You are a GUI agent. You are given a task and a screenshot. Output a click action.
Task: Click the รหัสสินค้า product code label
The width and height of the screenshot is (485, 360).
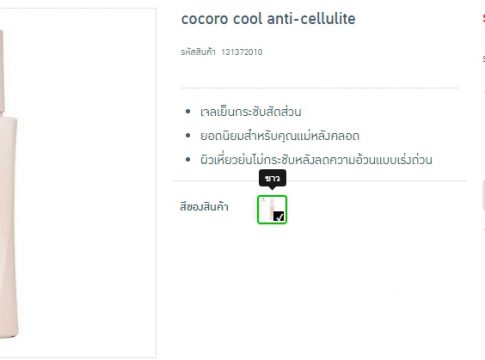pos(198,52)
